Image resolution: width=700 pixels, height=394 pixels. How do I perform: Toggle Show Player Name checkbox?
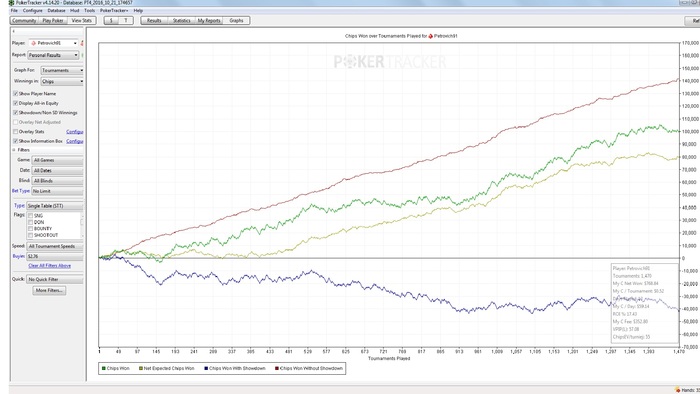[16, 94]
